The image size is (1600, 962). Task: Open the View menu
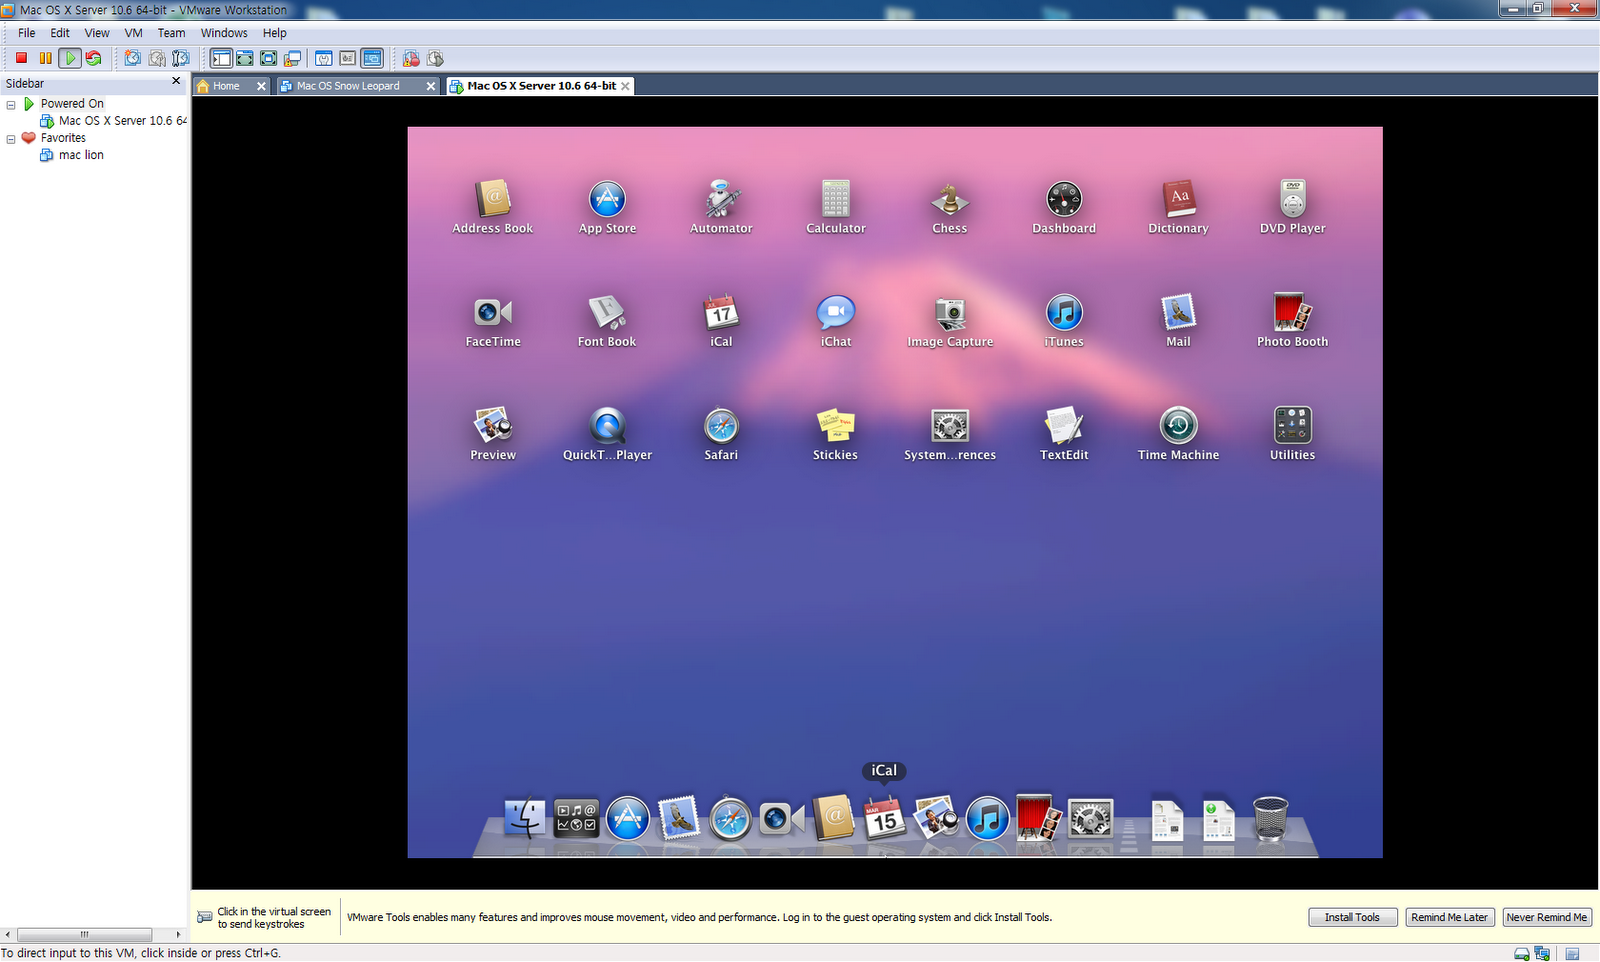(x=97, y=33)
